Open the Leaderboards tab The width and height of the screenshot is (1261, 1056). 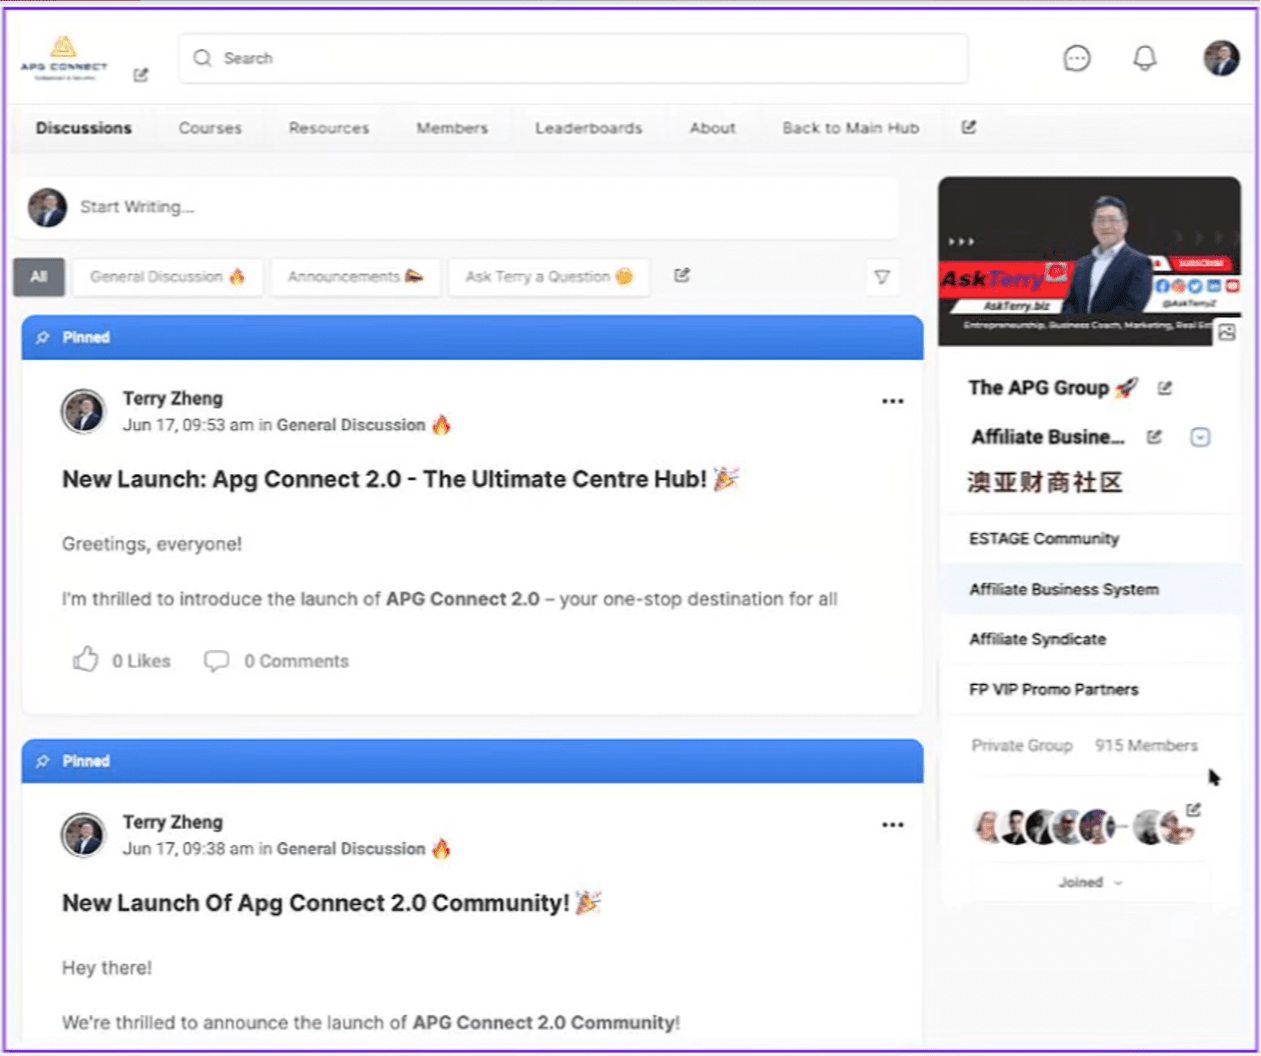(589, 128)
